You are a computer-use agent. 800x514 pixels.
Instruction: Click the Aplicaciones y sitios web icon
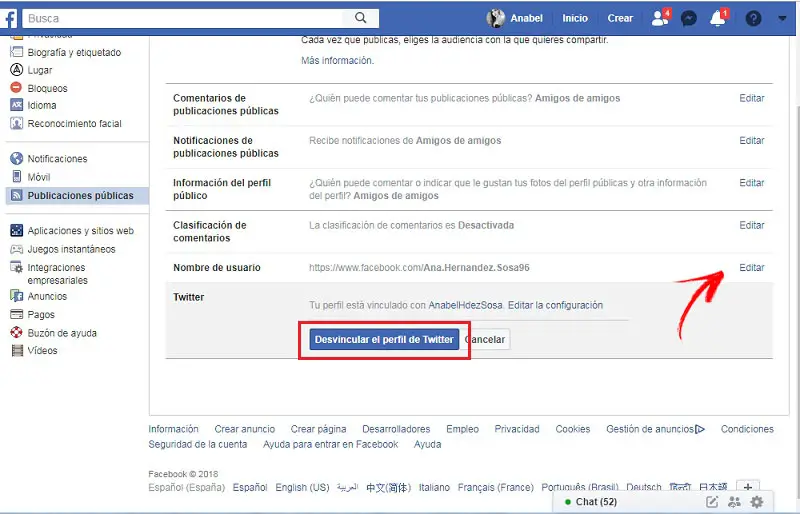tap(16, 230)
